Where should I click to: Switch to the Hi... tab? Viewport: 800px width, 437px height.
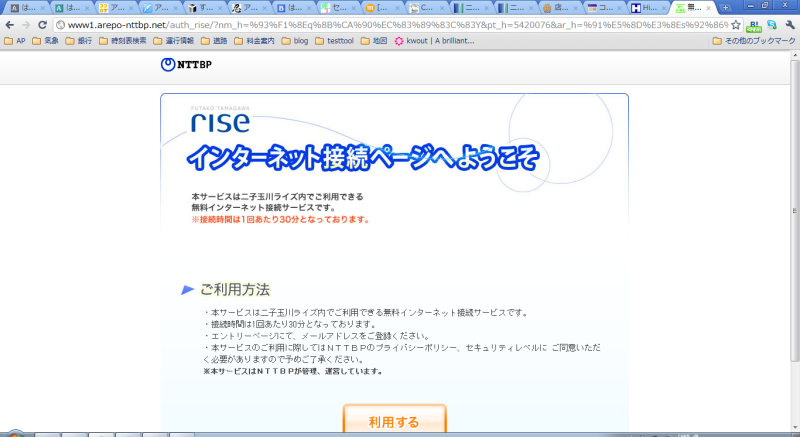[x=647, y=8]
